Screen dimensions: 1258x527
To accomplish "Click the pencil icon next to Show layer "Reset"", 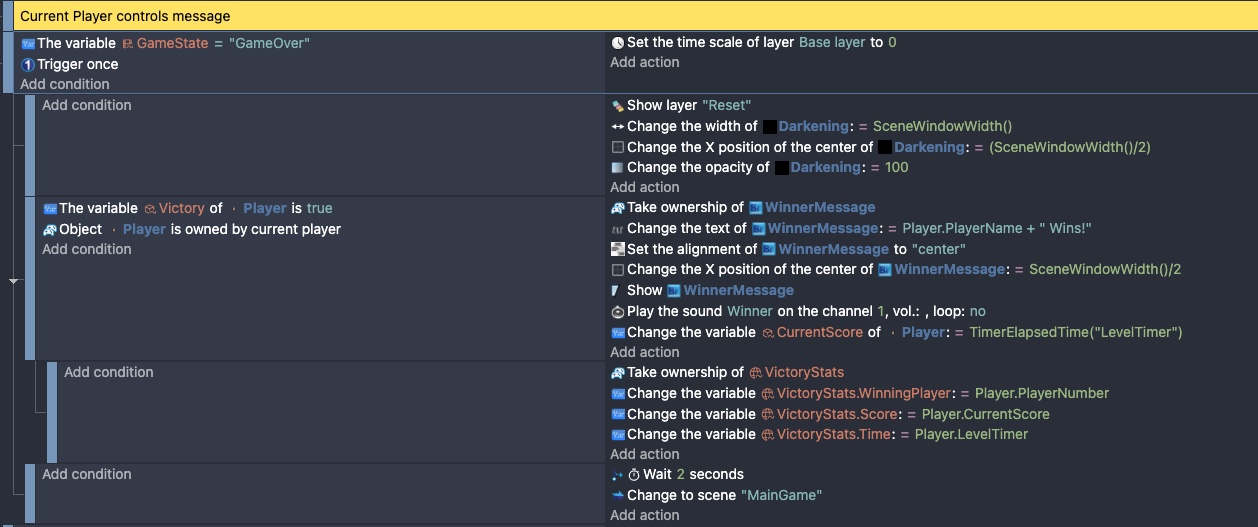I will click(618, 106).
